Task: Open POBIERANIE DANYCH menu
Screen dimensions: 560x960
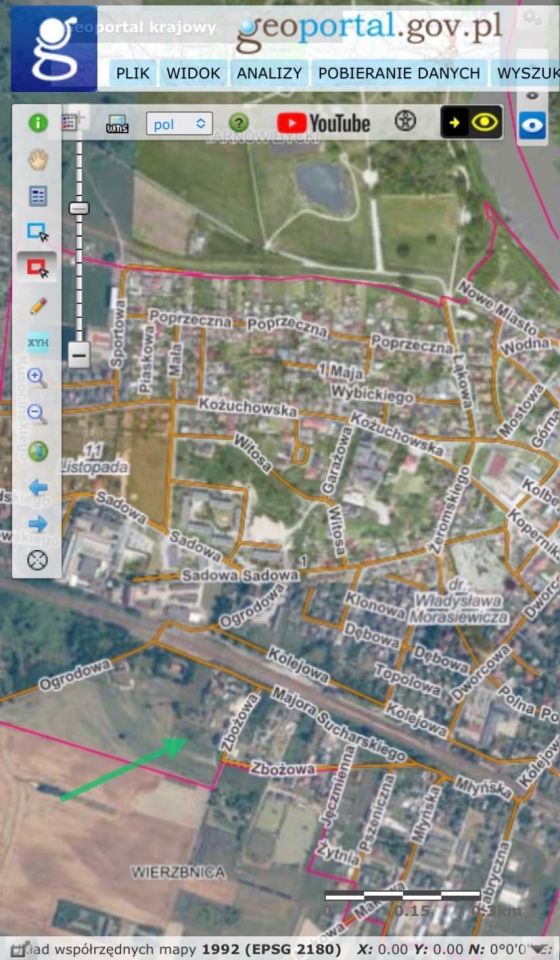Action: pos(399,73)
